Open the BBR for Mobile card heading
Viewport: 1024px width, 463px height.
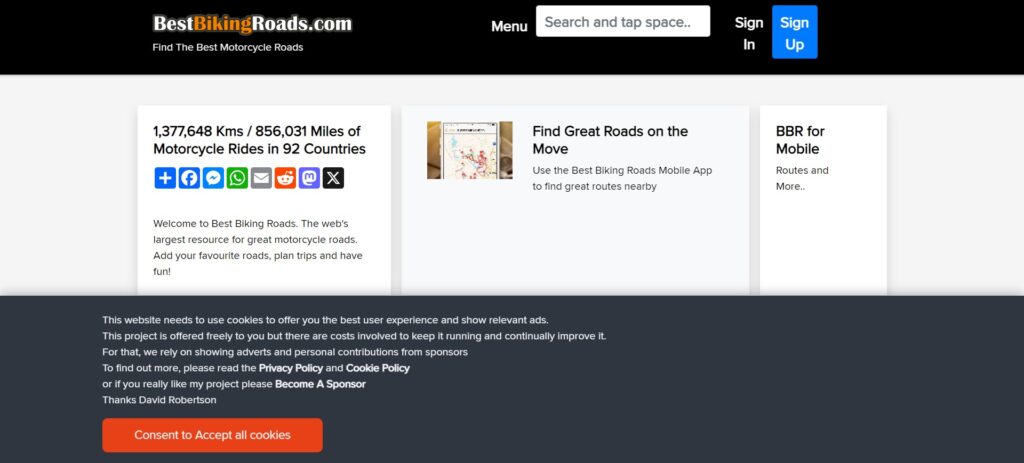[x=800, y=140]
